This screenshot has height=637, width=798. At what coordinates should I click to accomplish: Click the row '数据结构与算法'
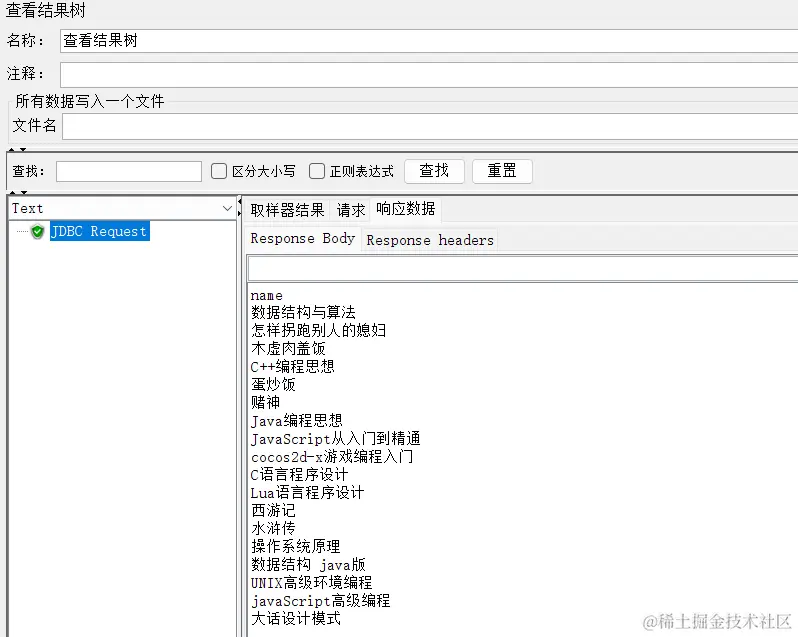click(303, 312)
